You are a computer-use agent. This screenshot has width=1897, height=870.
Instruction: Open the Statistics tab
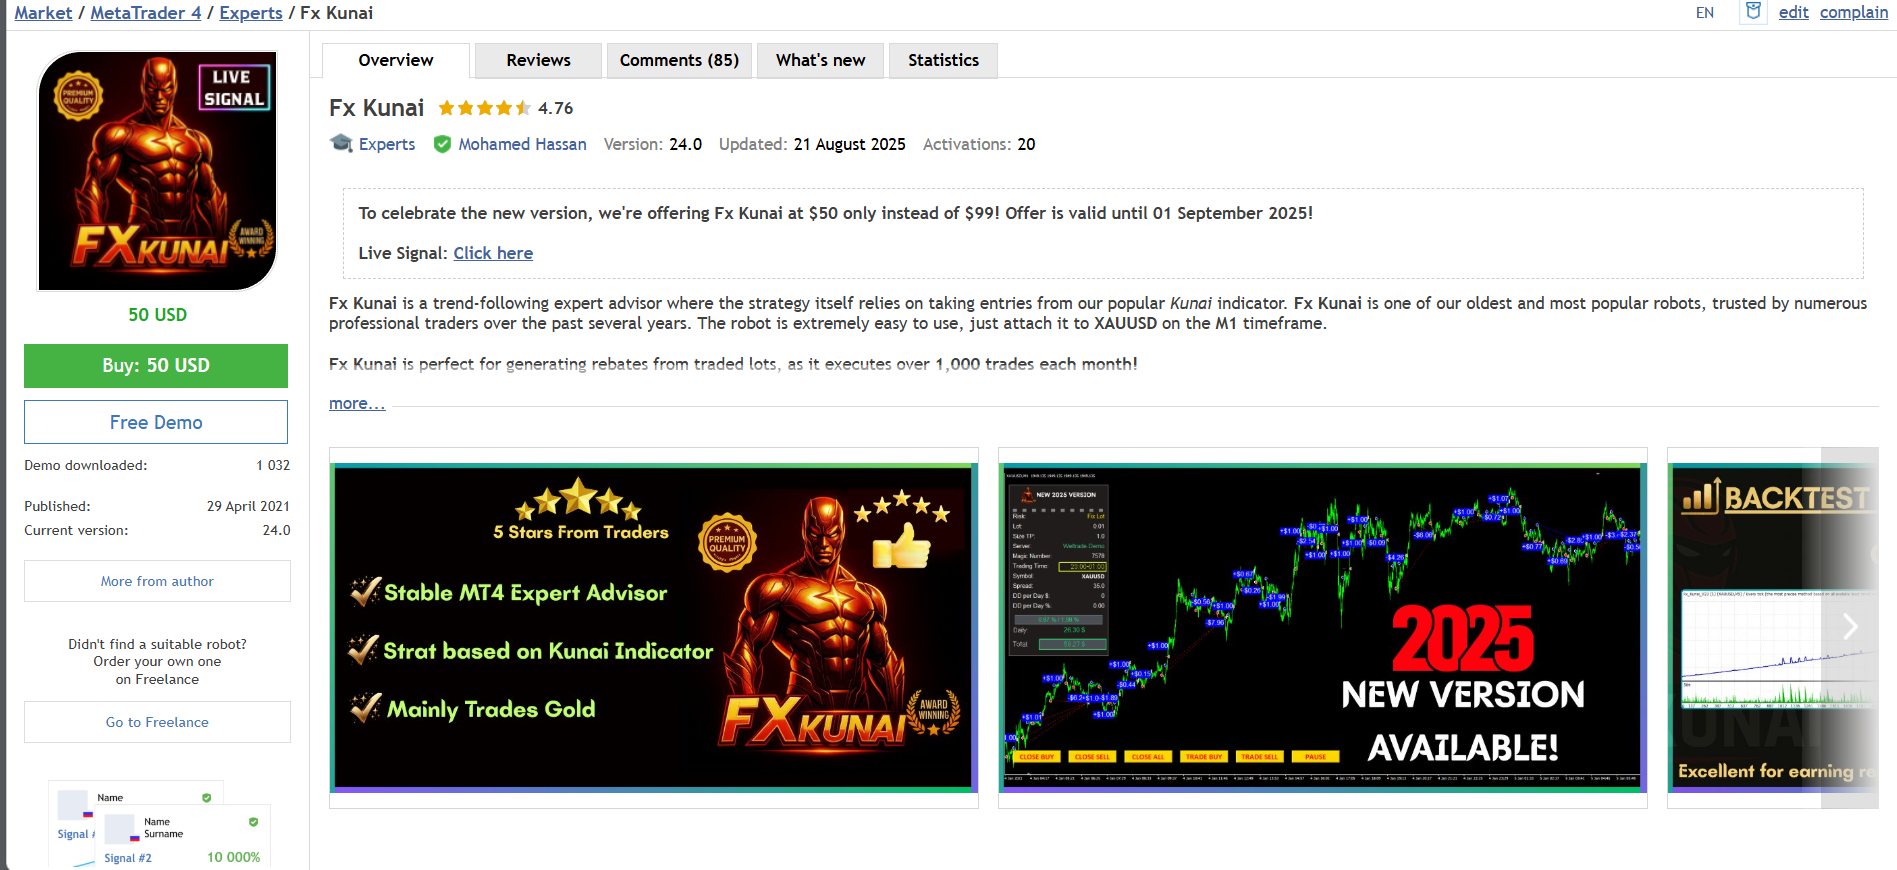[943, 60]
